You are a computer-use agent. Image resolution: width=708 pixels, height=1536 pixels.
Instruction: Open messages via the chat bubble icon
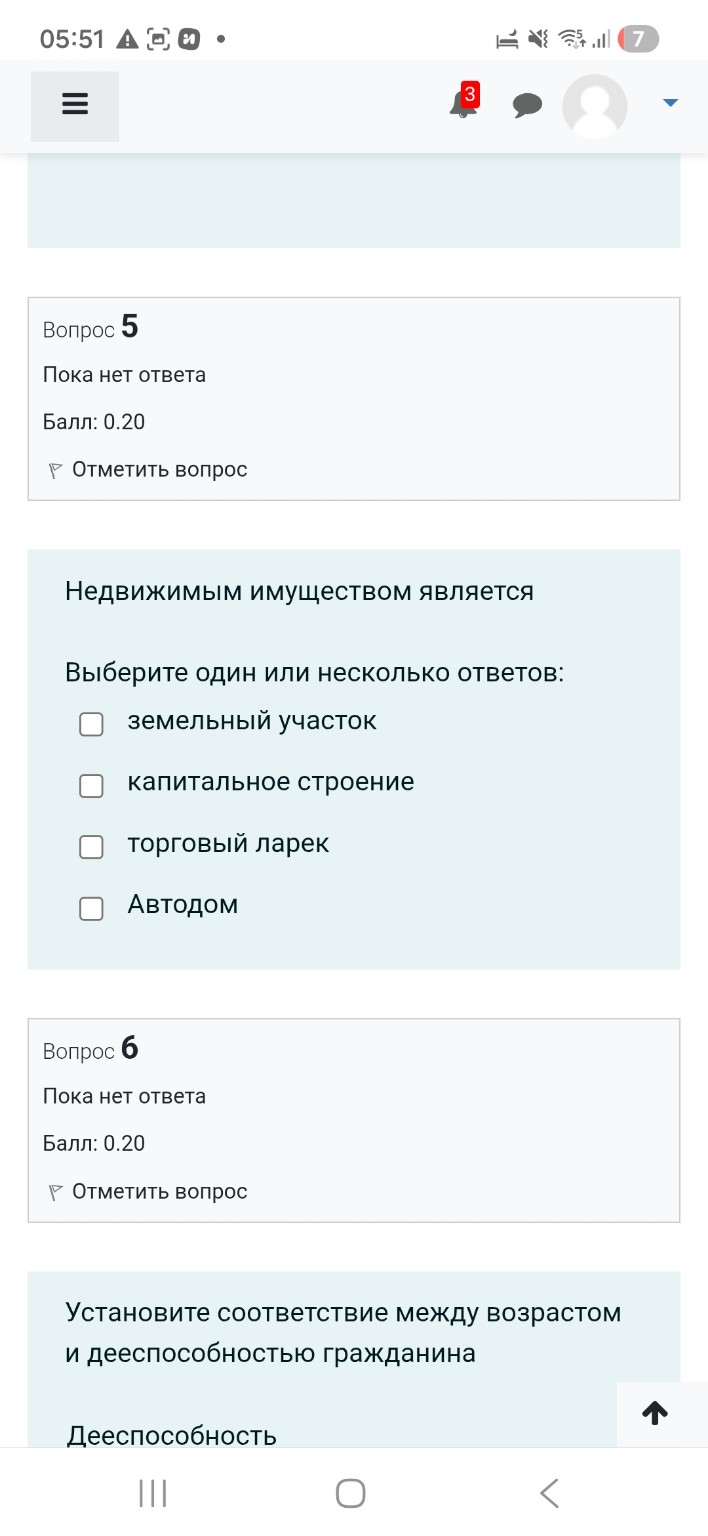[527, 105]
